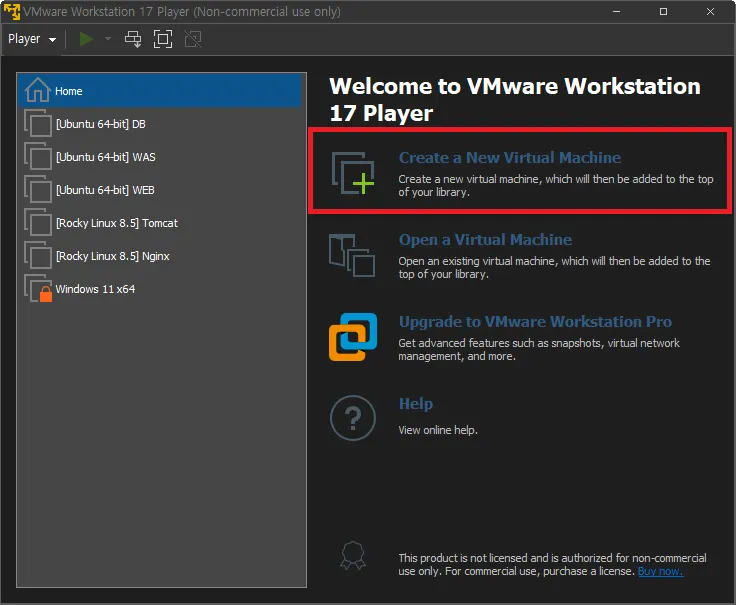
Task: Maximize the VMware Workstation Player window
Action: tap(663, 12)
